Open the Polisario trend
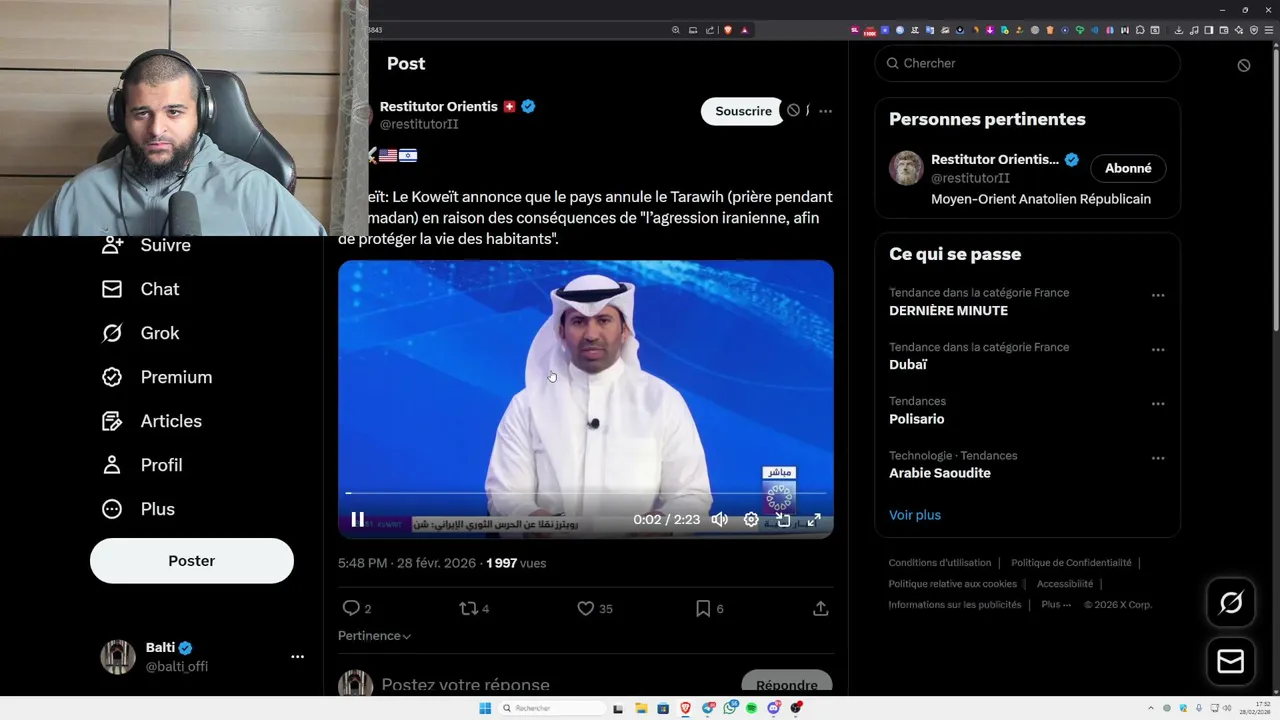Image resolution: width=1280 pixels, height=720 pixels. pos(916,418)
